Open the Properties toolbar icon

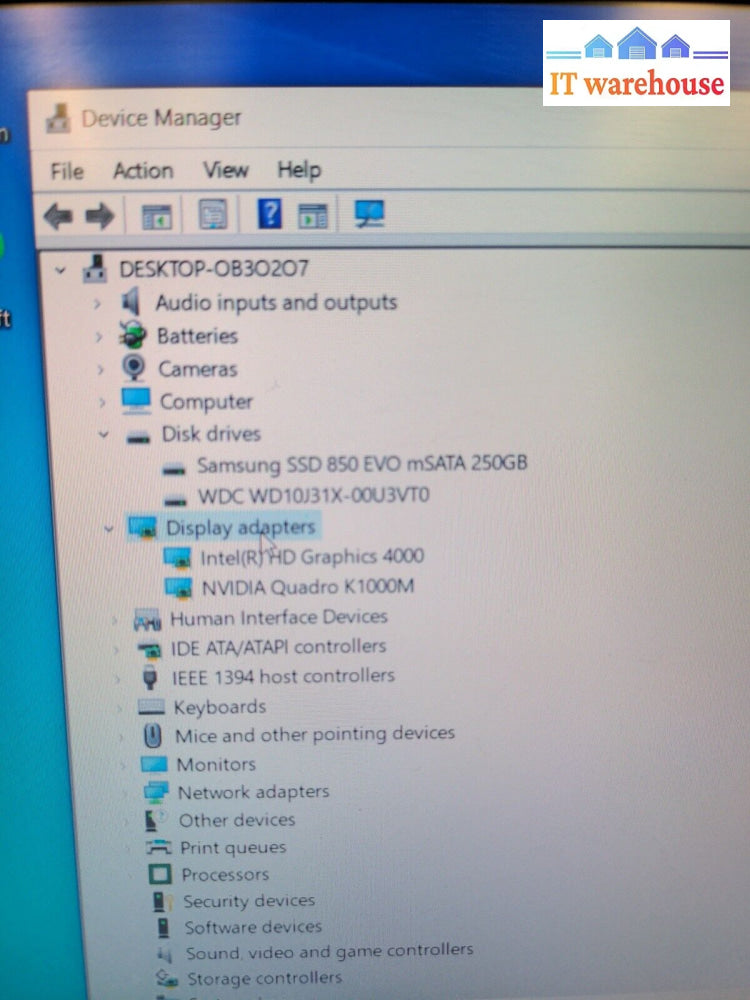[x=213, y=214]
